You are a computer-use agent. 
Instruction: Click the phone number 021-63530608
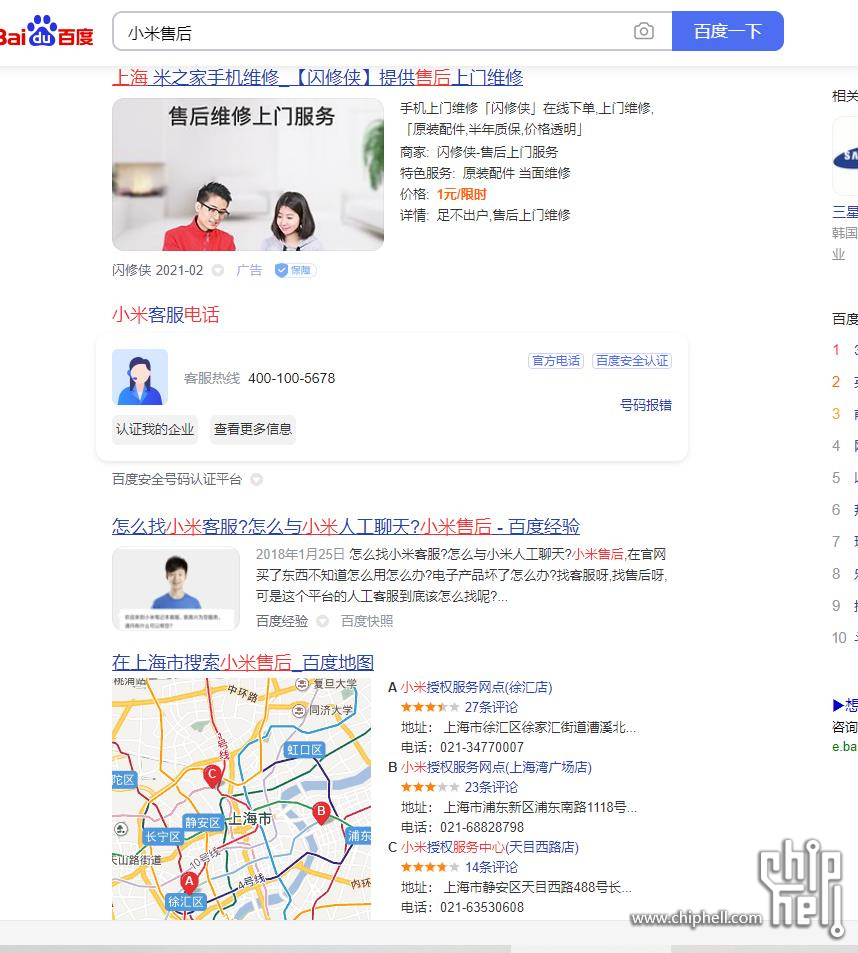[x=482, y=907]
